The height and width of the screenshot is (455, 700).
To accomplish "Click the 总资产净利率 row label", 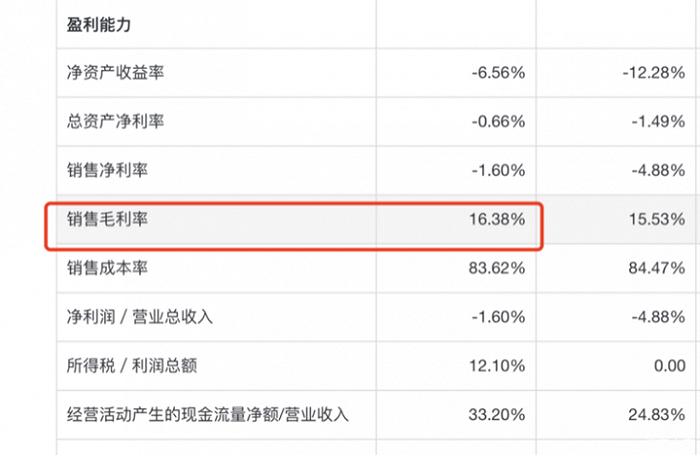I will pos(114,121).
